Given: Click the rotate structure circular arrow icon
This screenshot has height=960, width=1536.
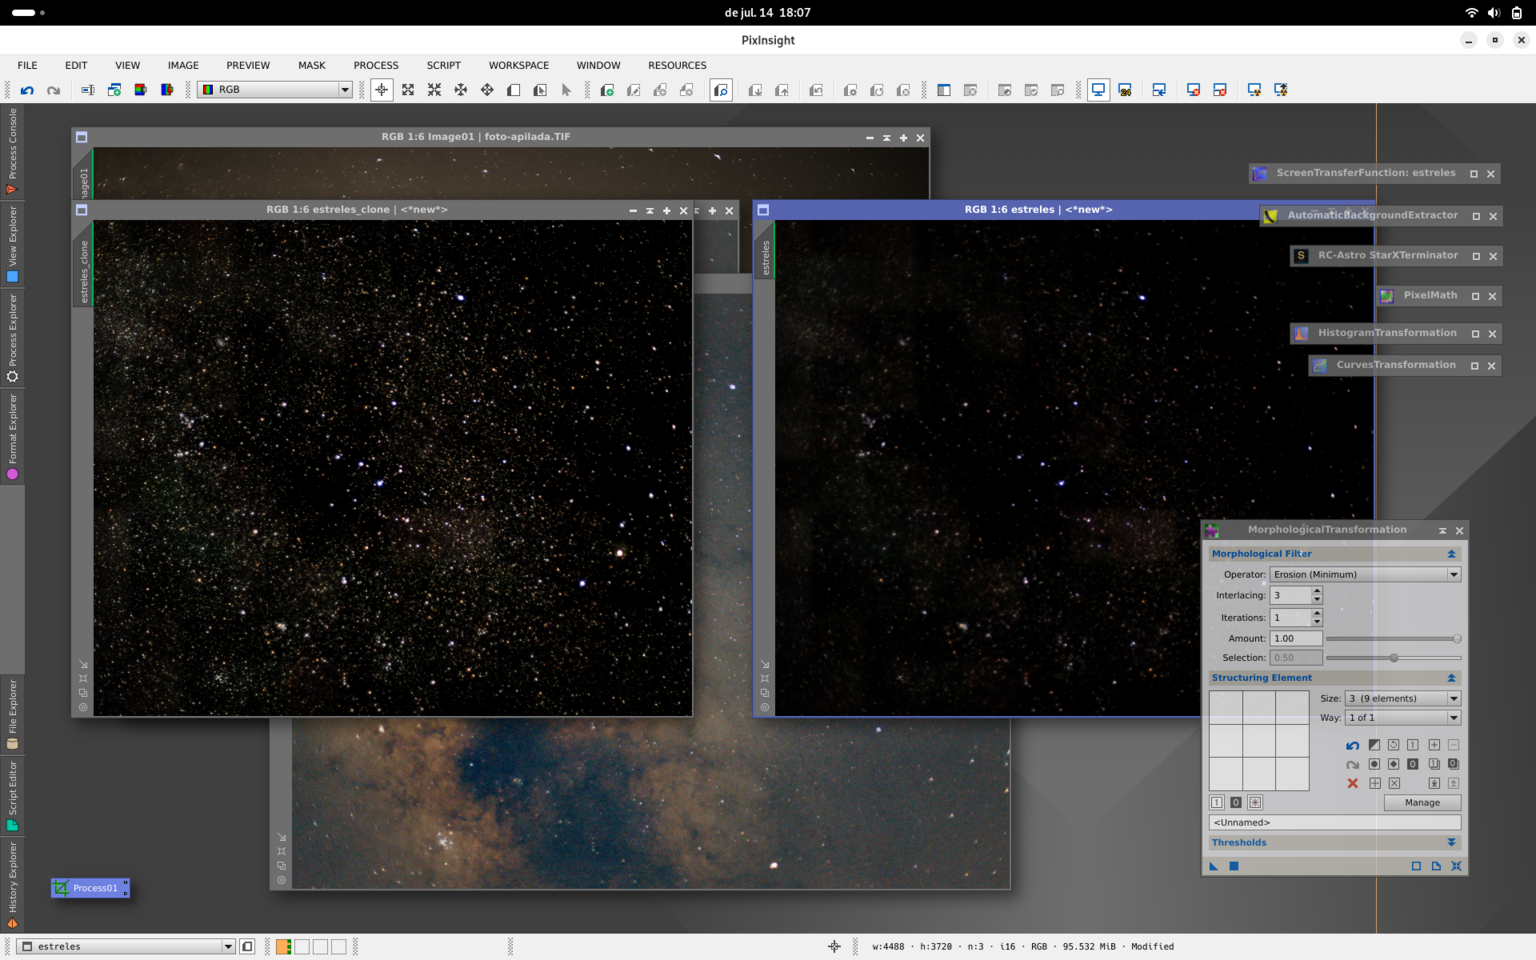Looking at the screenshot, I should coord(1393,745).
